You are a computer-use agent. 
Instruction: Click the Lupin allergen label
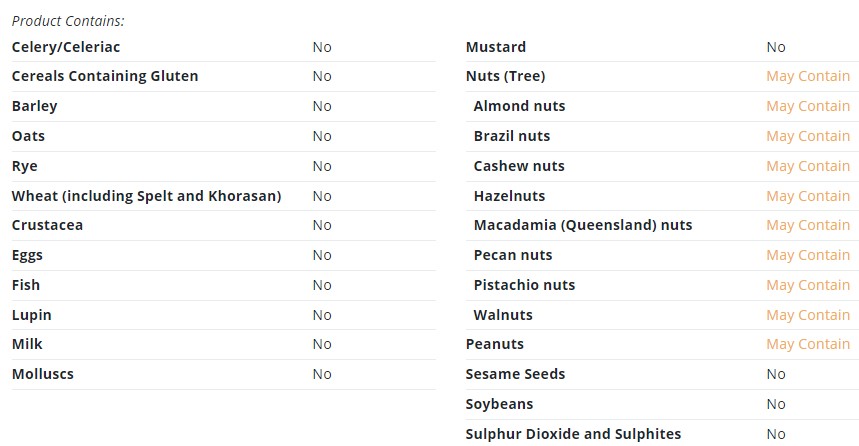pos(32,316)
